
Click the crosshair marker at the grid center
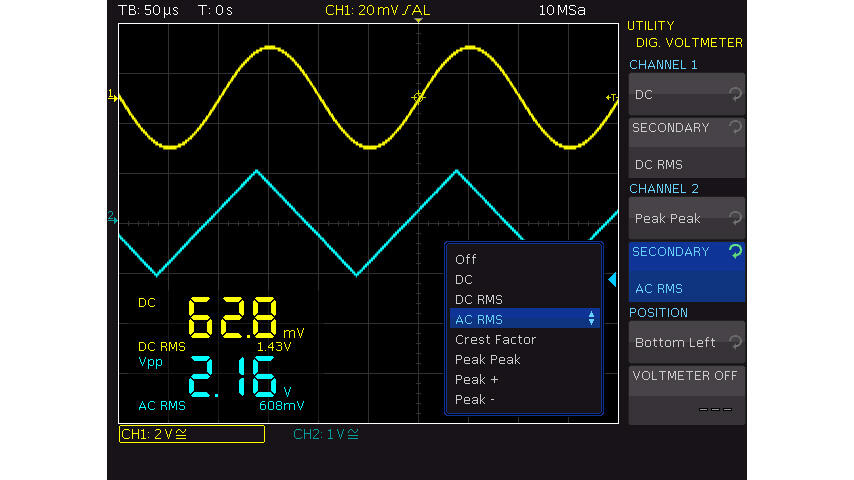click(418, 97)
